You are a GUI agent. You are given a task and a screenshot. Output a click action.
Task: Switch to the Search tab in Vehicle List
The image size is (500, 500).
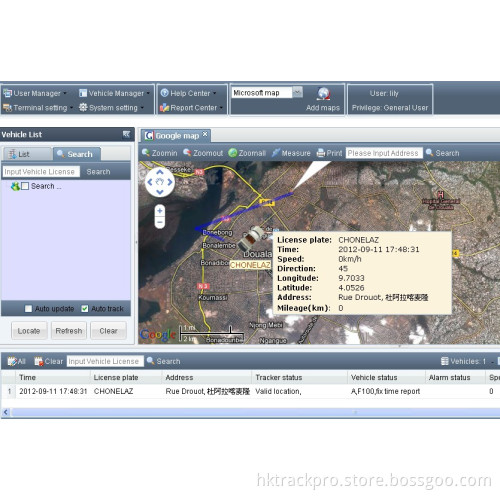pyautogui.click(x=77, y=154)
